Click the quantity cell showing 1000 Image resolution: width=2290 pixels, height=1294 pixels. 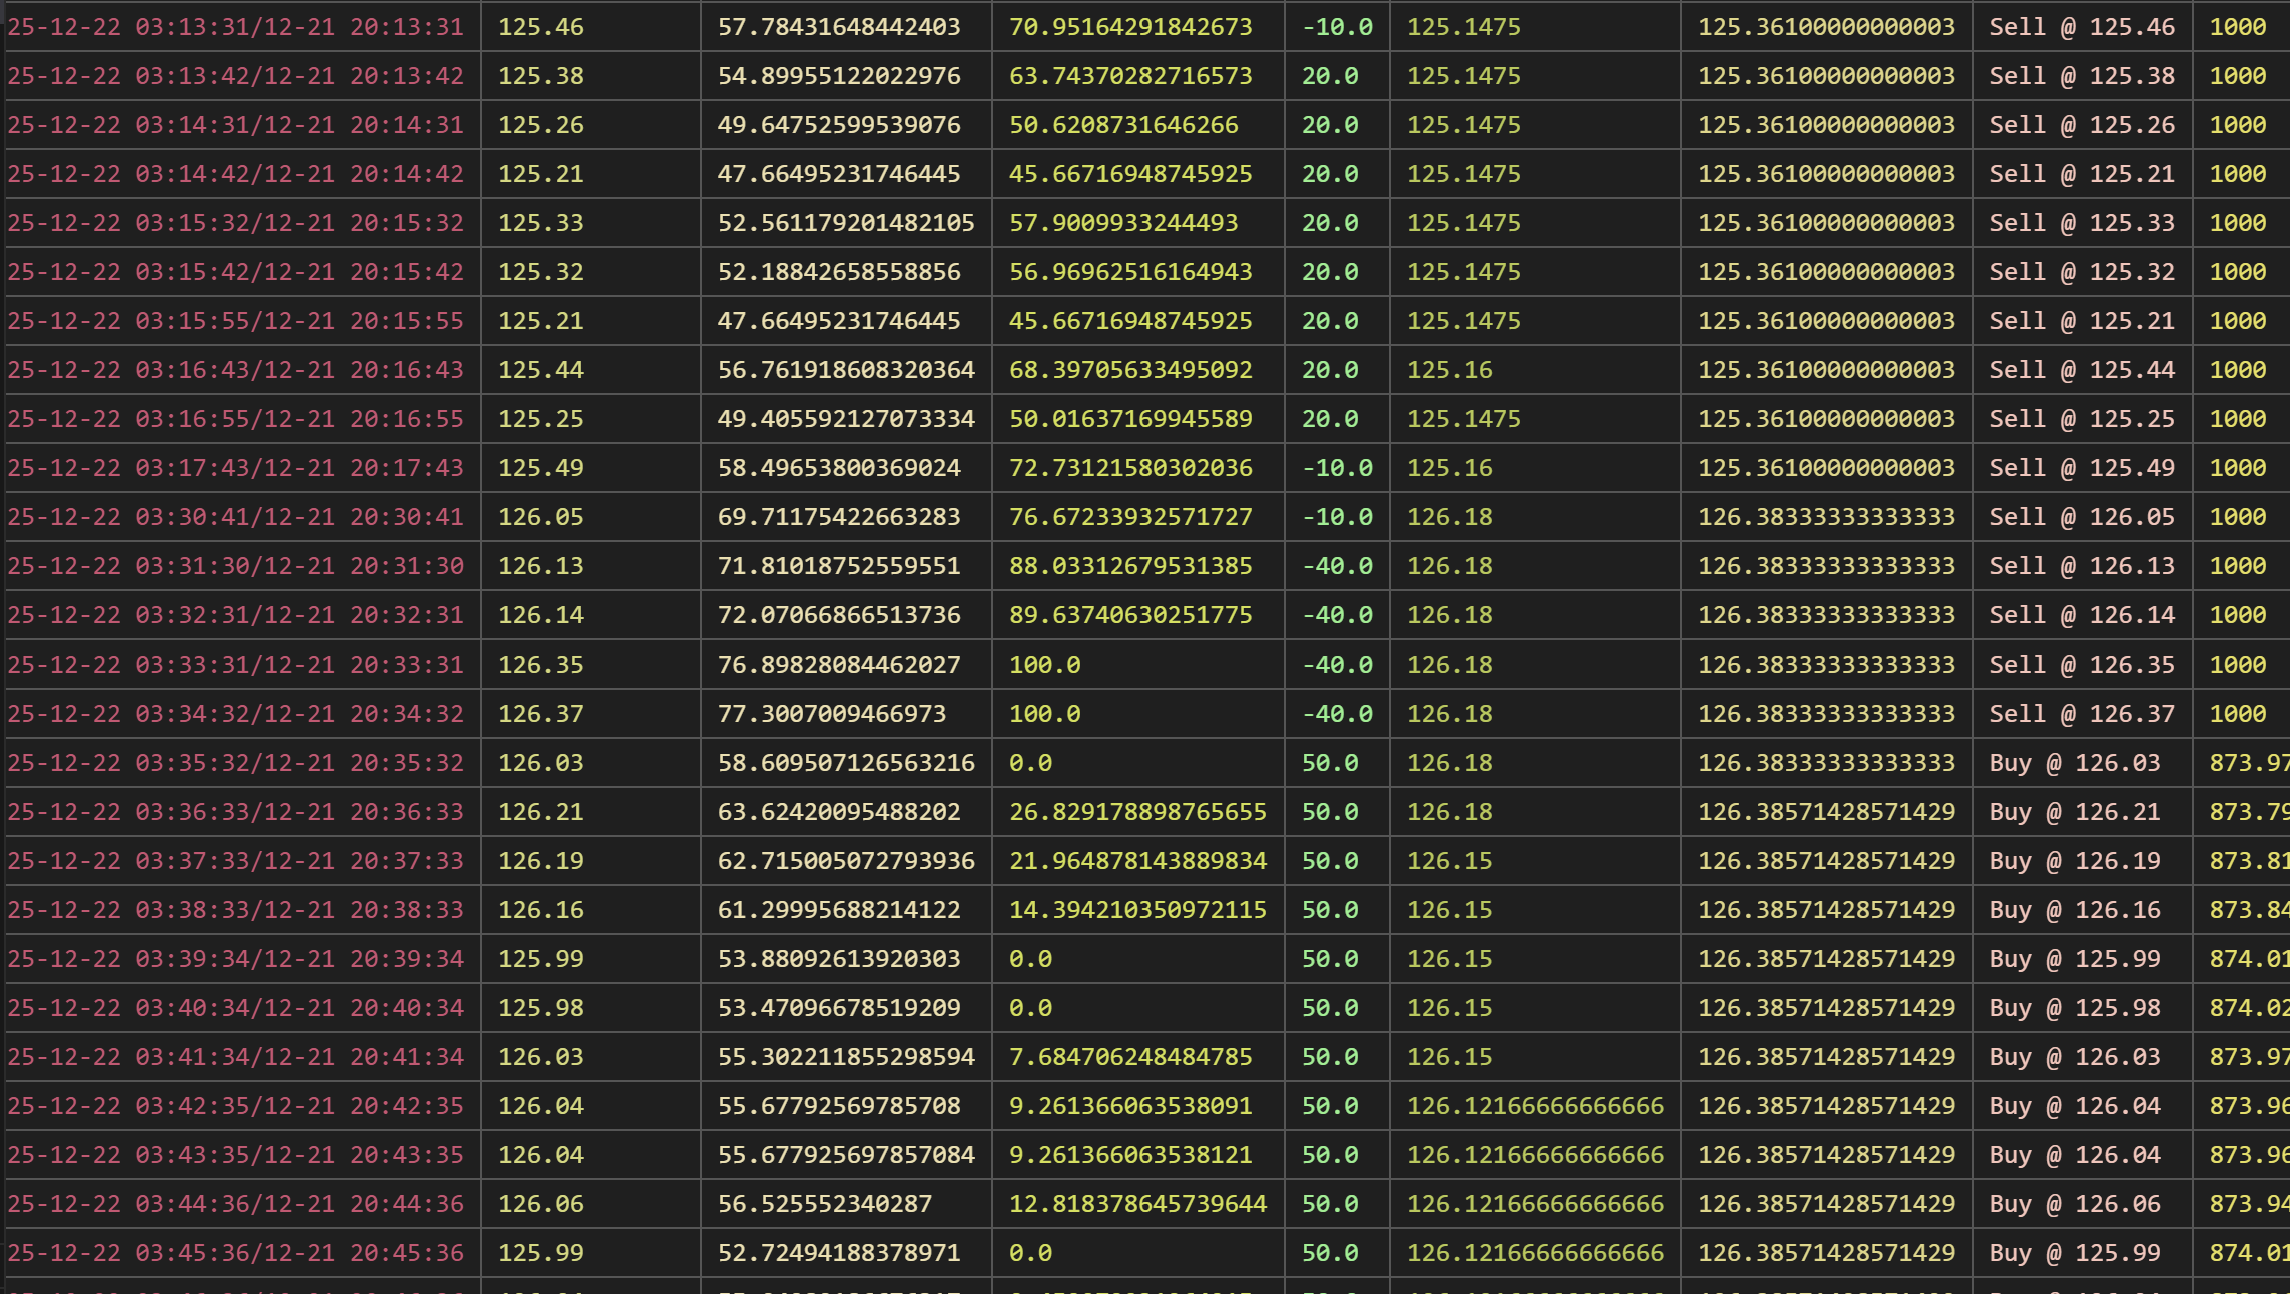2240,27
